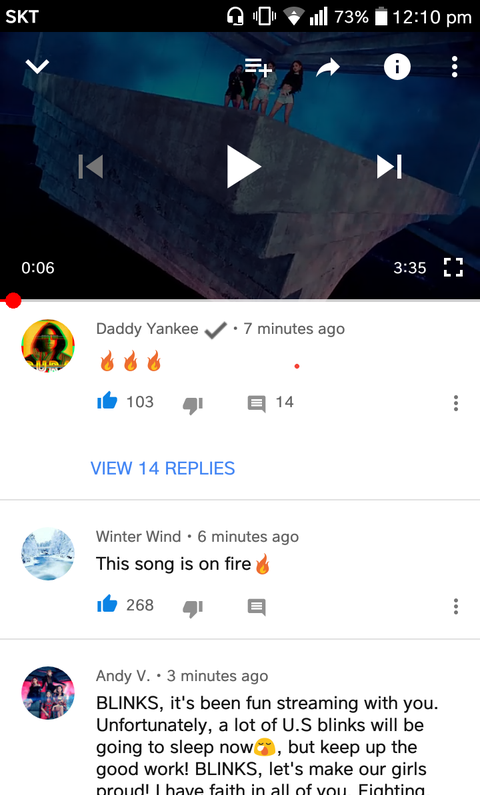Open more options for Daddy Yankee's comment
This screenshot has width=480, height=795.
456,403
